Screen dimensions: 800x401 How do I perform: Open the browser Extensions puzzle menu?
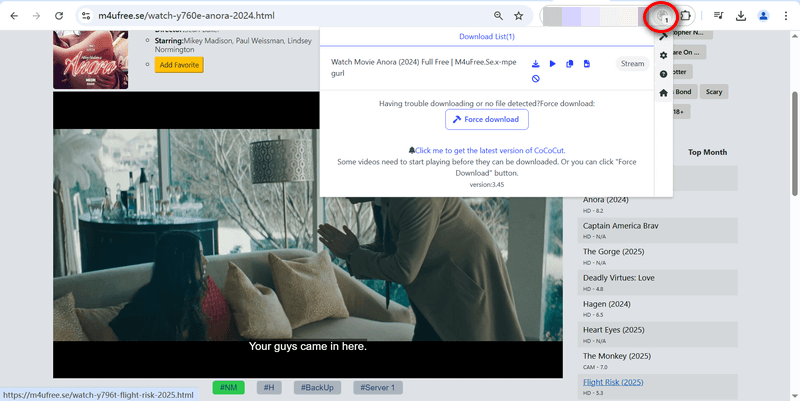pyautogui.click(x=686, y=16)
